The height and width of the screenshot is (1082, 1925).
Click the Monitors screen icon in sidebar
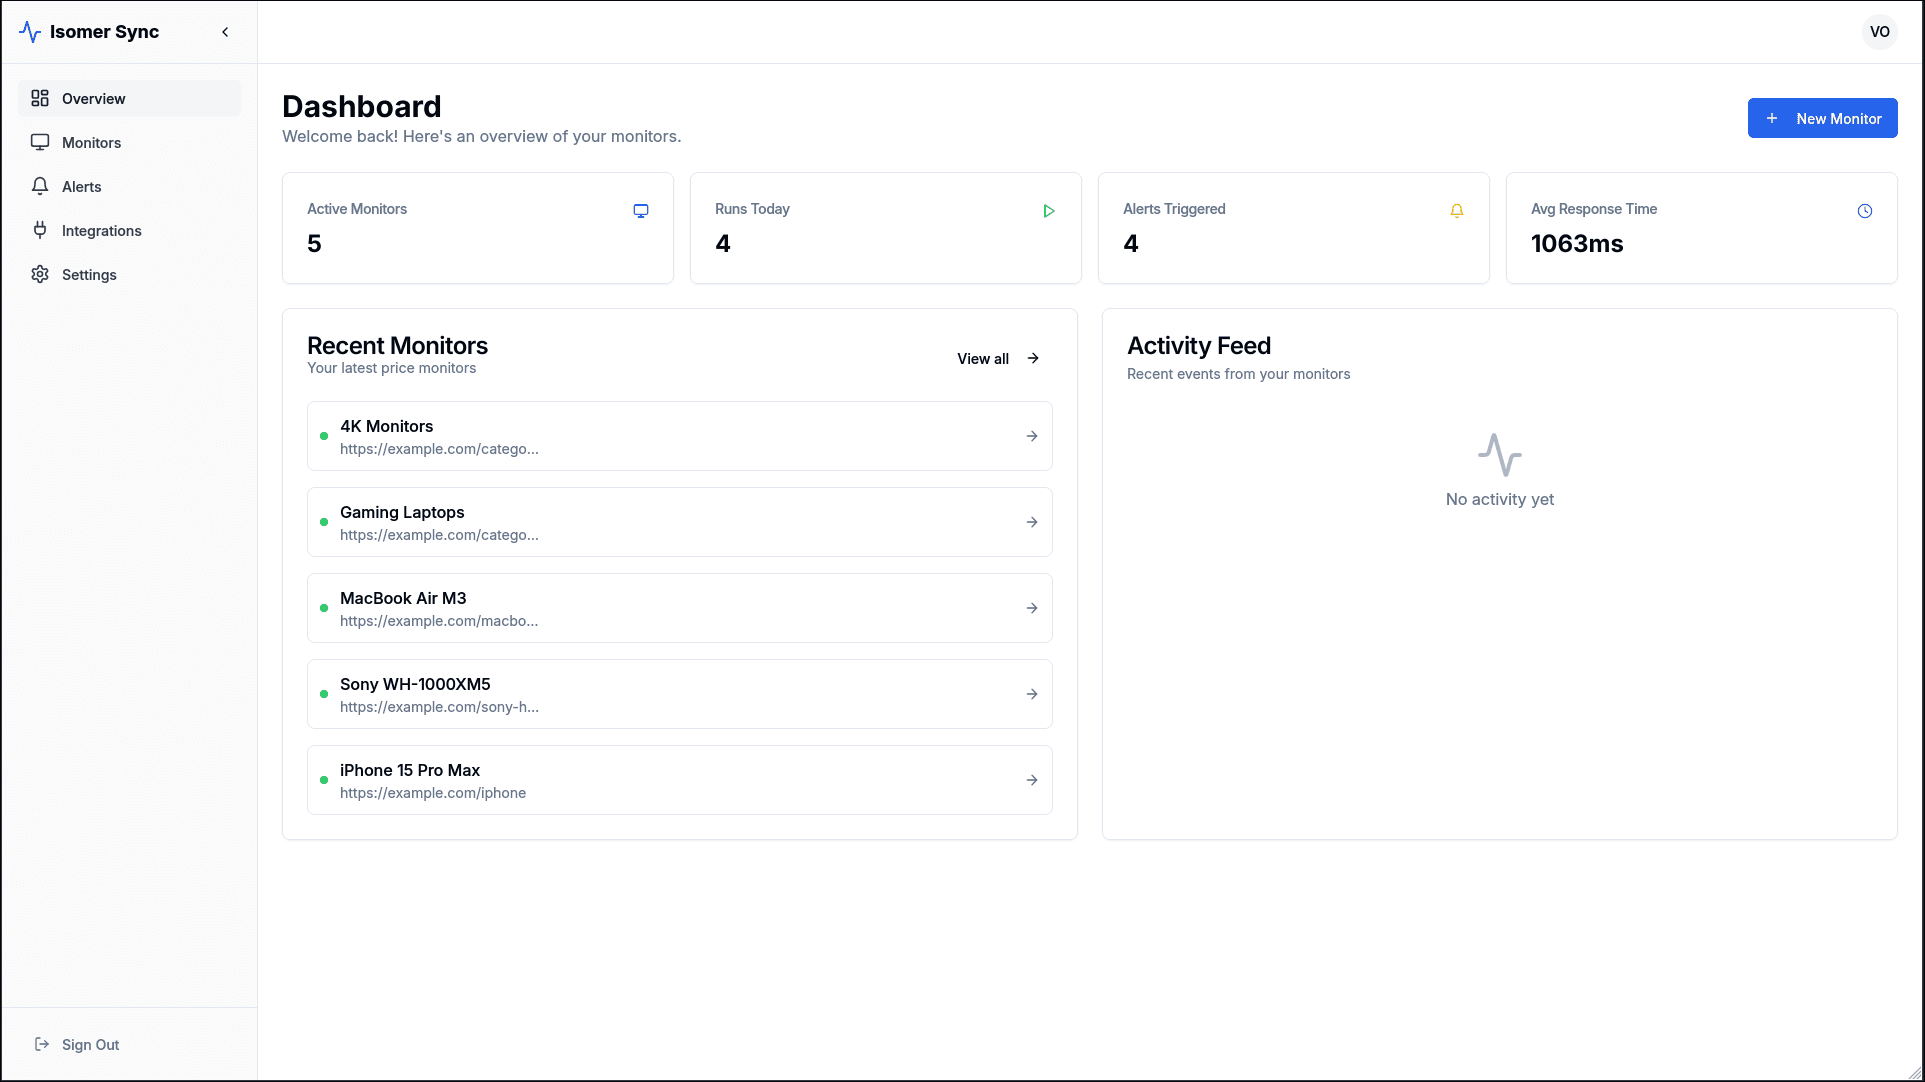40,142
